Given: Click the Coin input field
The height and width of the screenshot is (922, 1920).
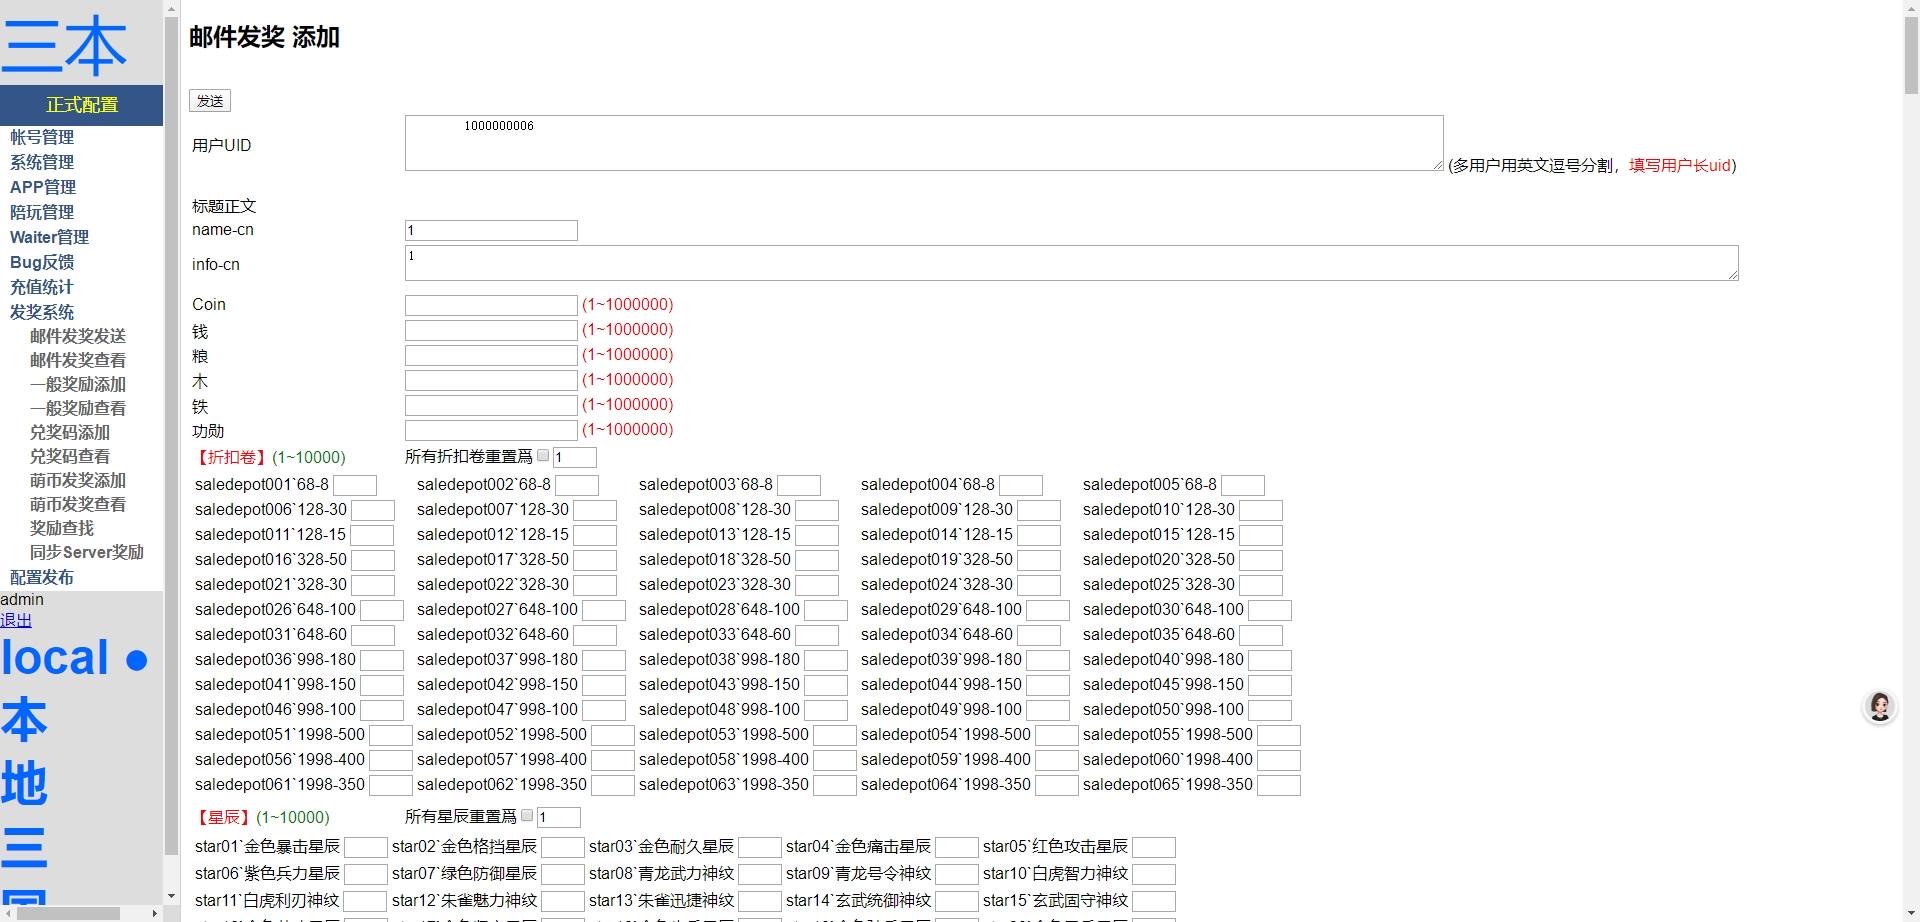Looking at the screenshot, I should [x=491, y=305].
